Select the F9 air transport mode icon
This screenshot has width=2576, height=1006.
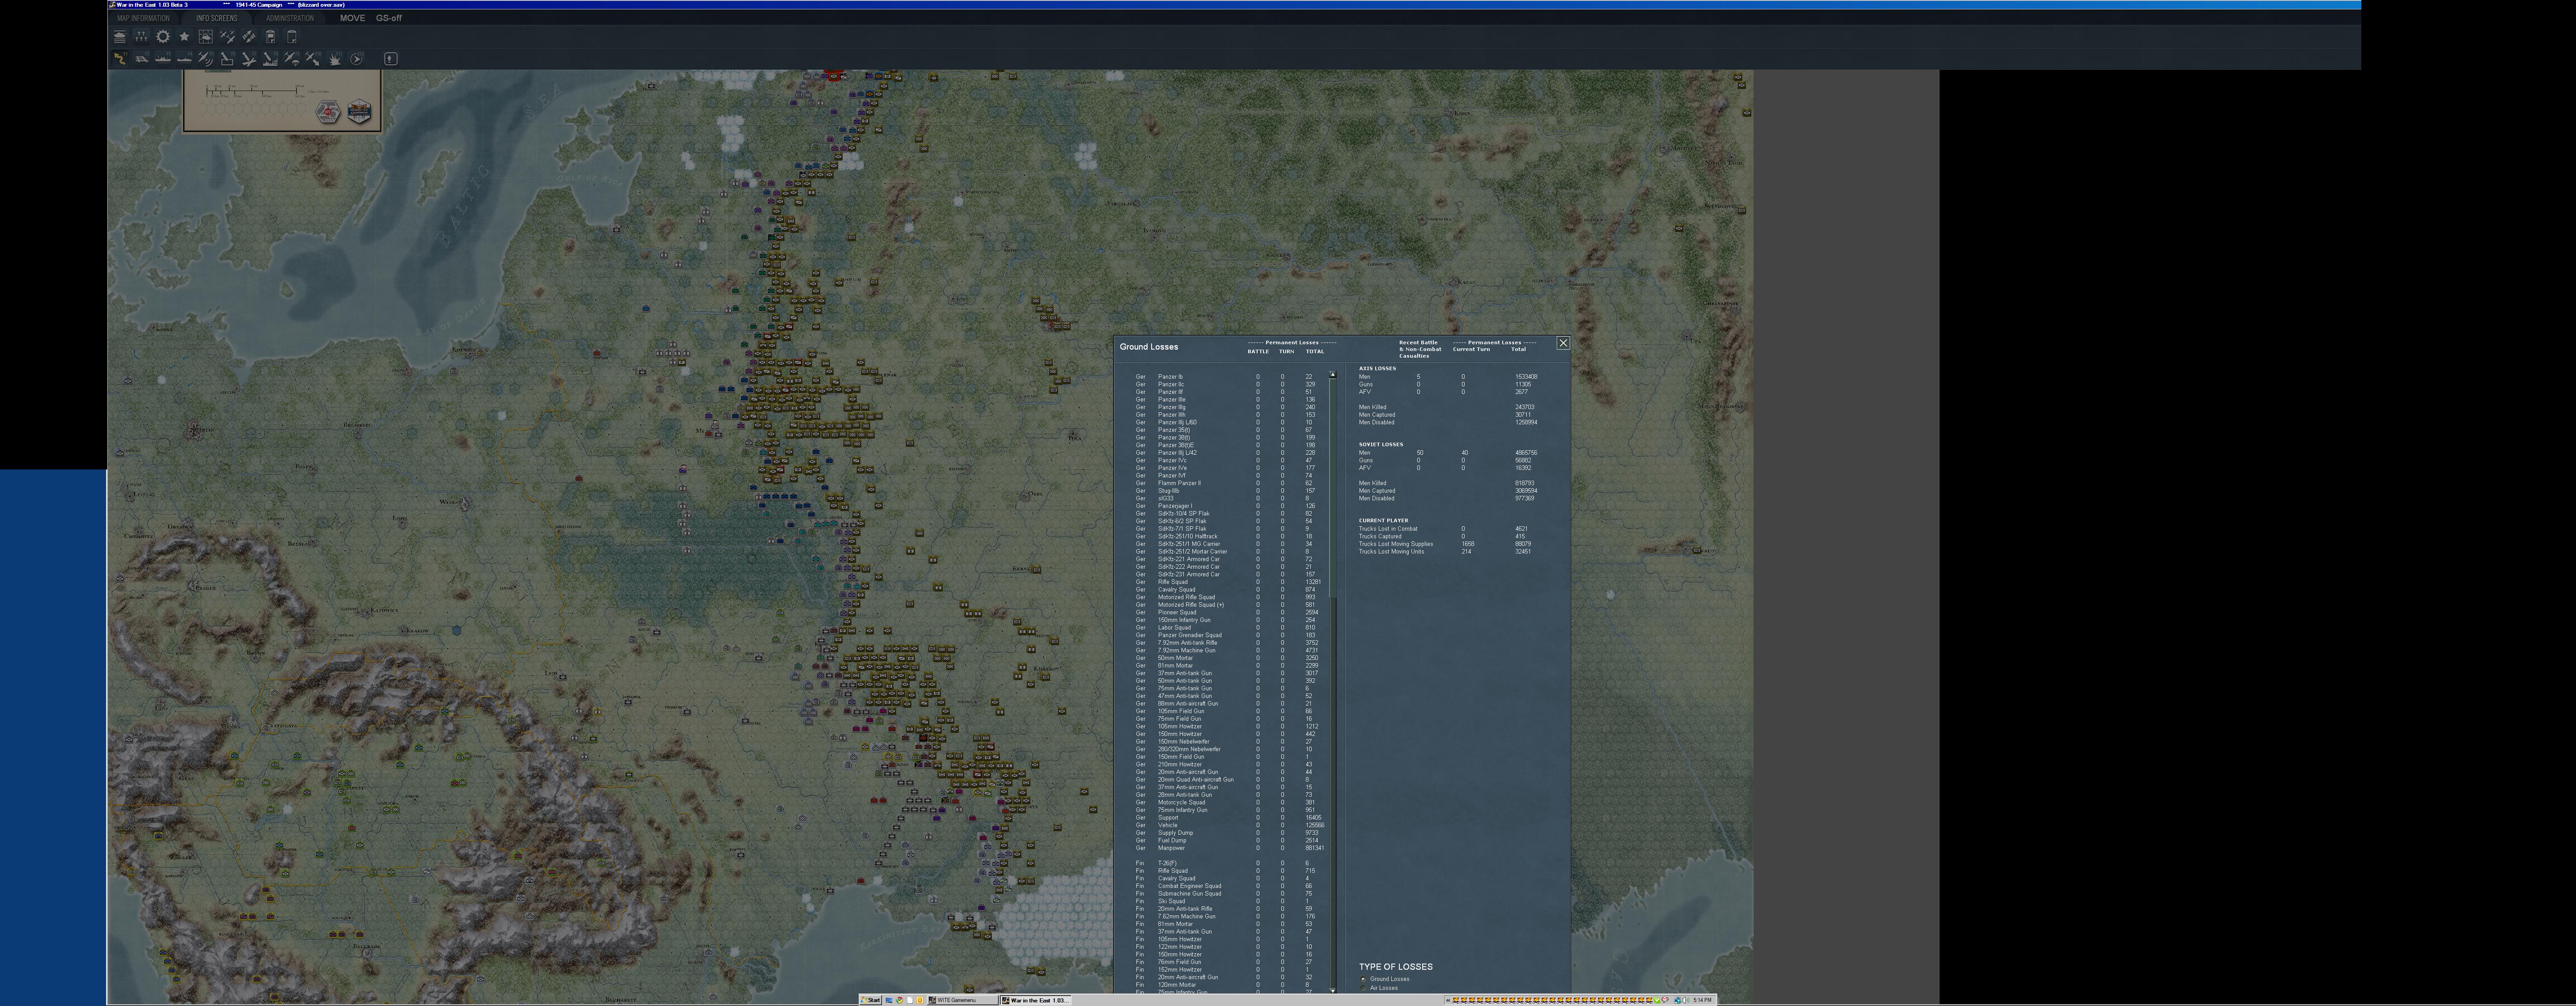pyautogui.click(x=292, y=59)
